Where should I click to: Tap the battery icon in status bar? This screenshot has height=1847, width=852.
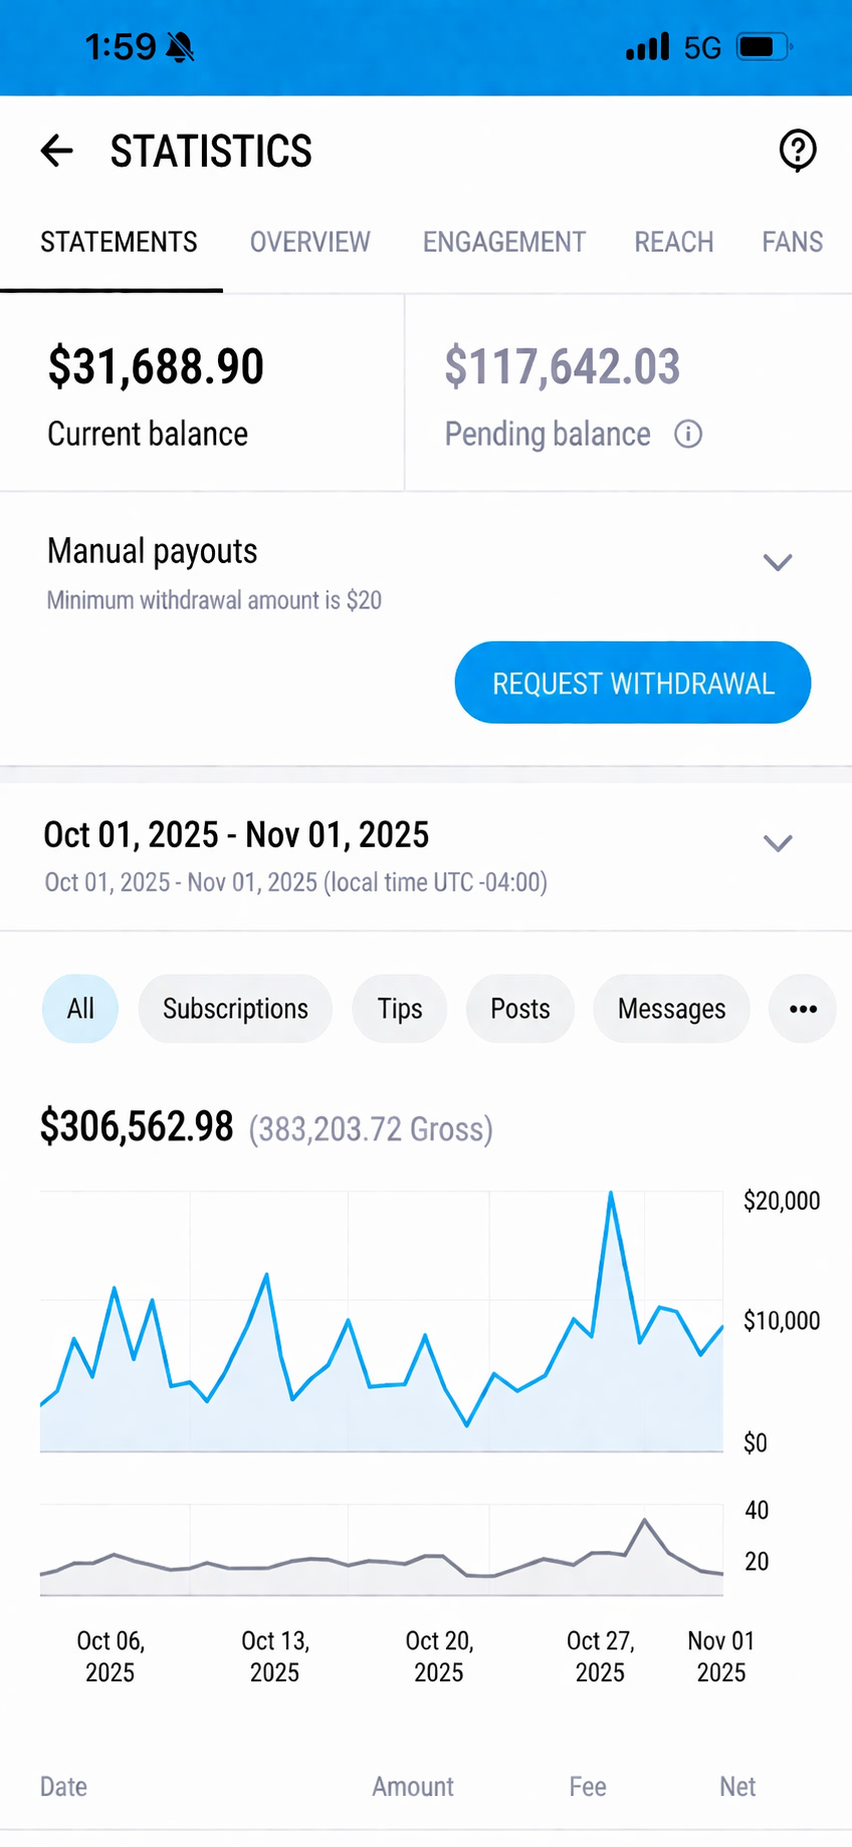[x=764, y=47]
